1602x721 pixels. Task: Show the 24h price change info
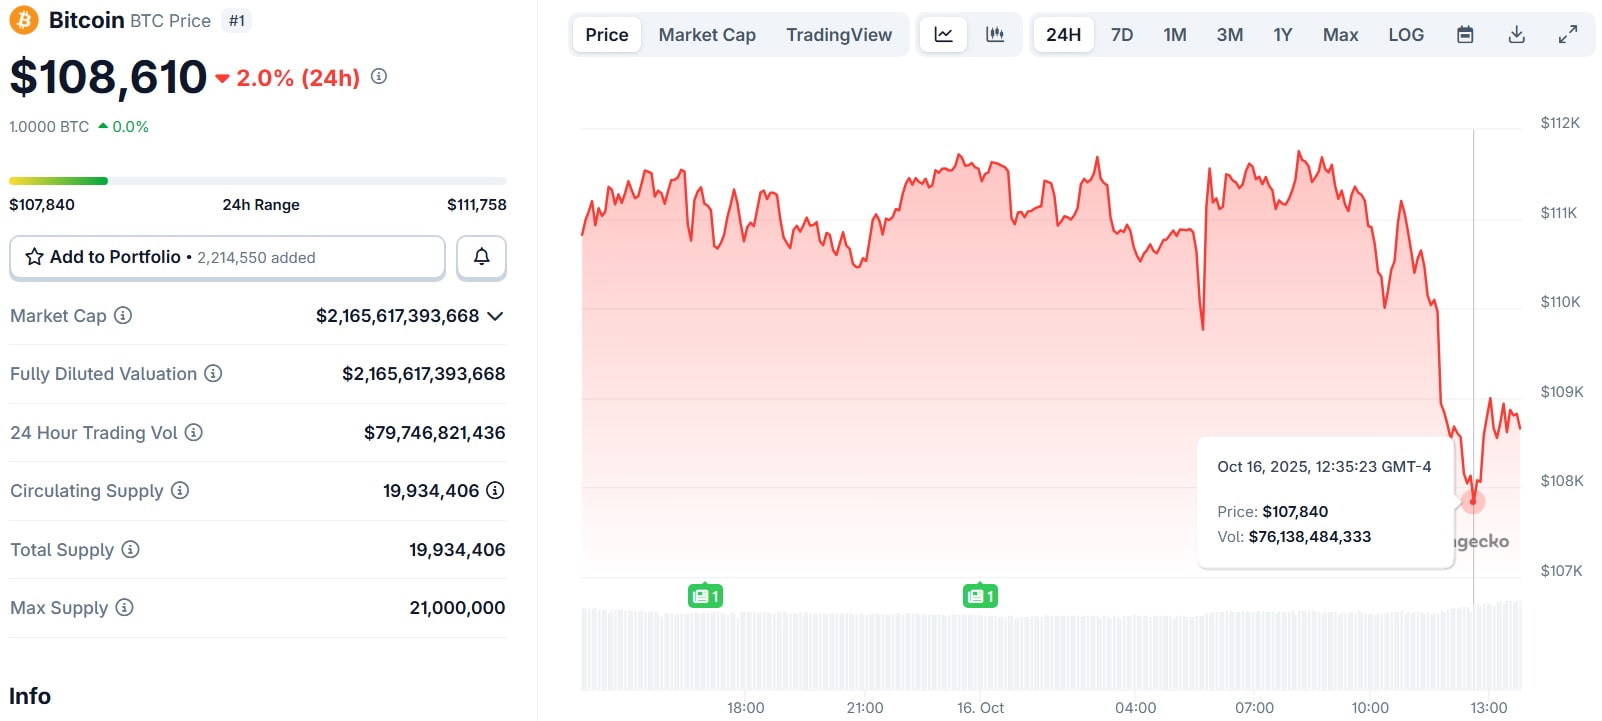(379, 76)
